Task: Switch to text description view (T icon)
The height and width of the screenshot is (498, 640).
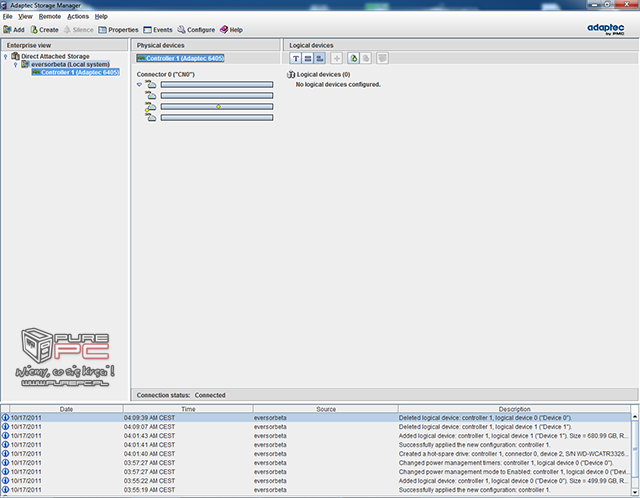Action: [296, 59]
